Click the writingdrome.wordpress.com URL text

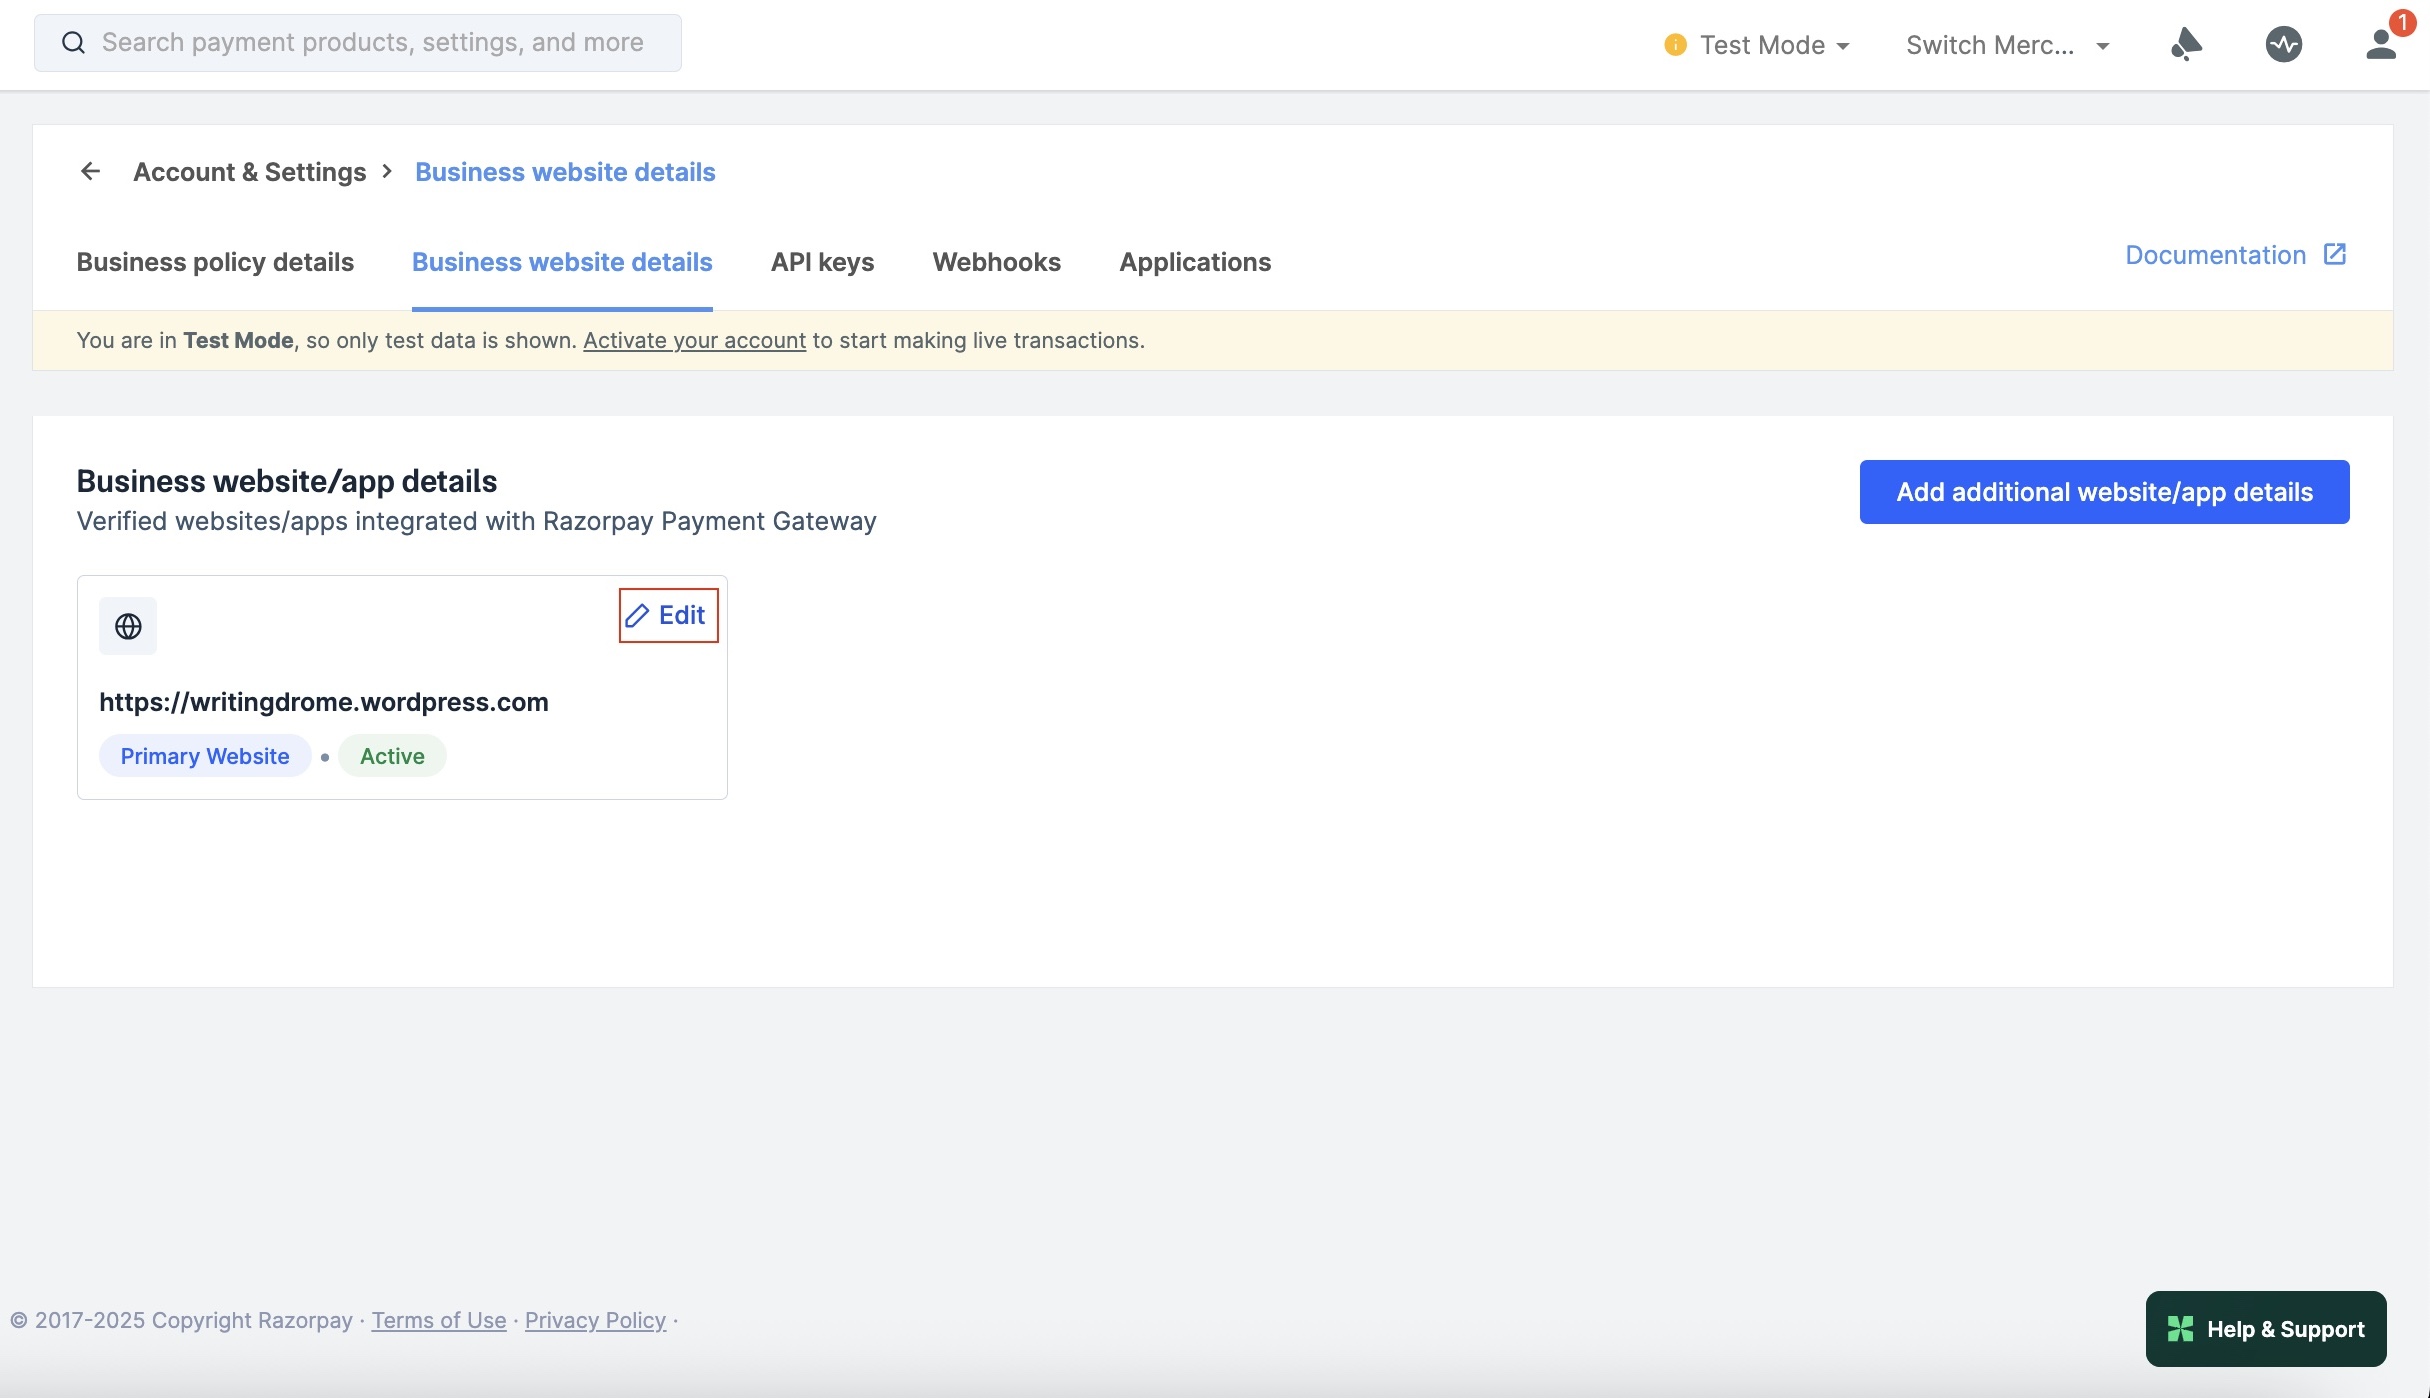point(324,702)
